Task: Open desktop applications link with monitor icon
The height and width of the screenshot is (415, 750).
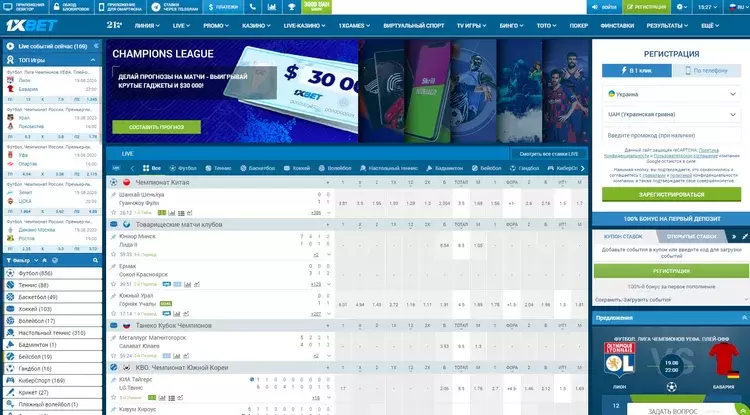Action: 24,7
